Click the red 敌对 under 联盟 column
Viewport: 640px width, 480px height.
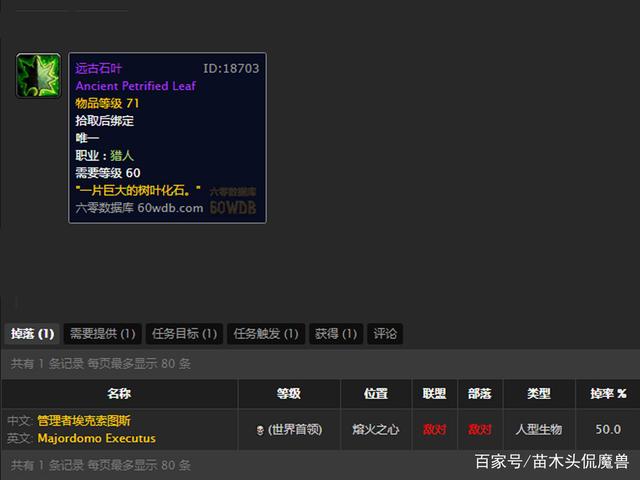434,430
